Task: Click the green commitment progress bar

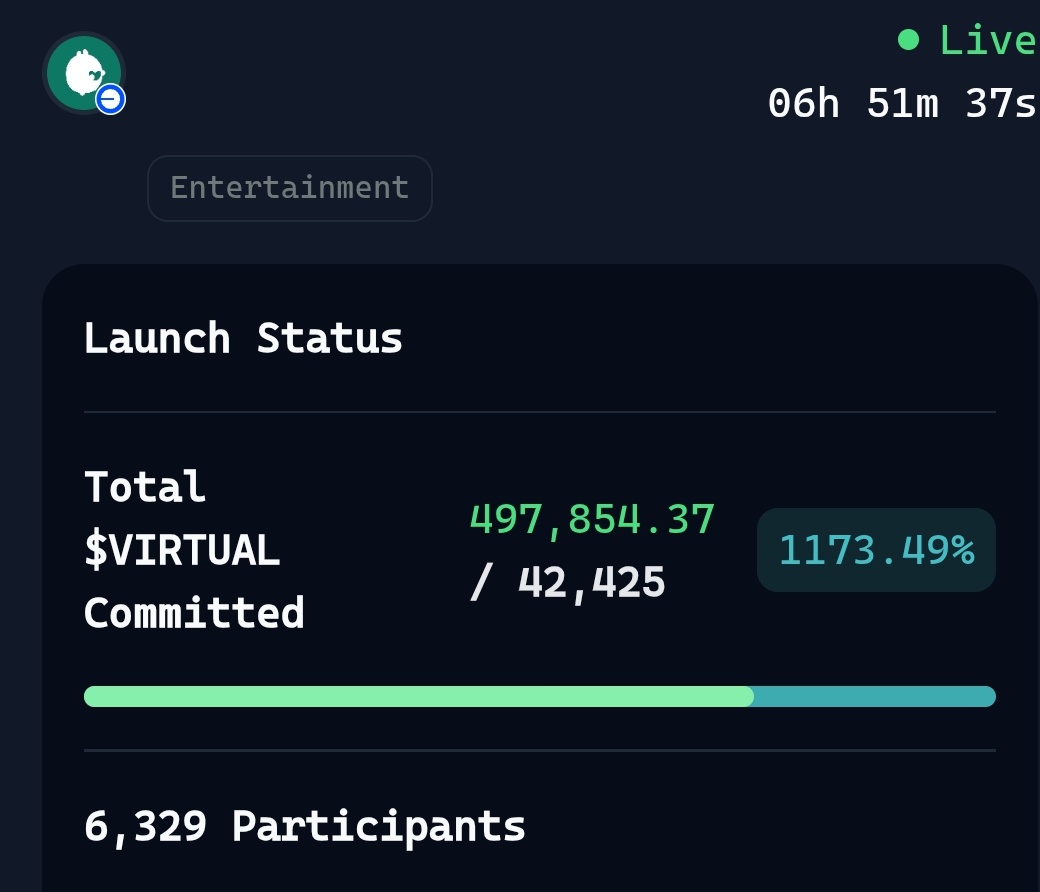Action: pos(420,696)
